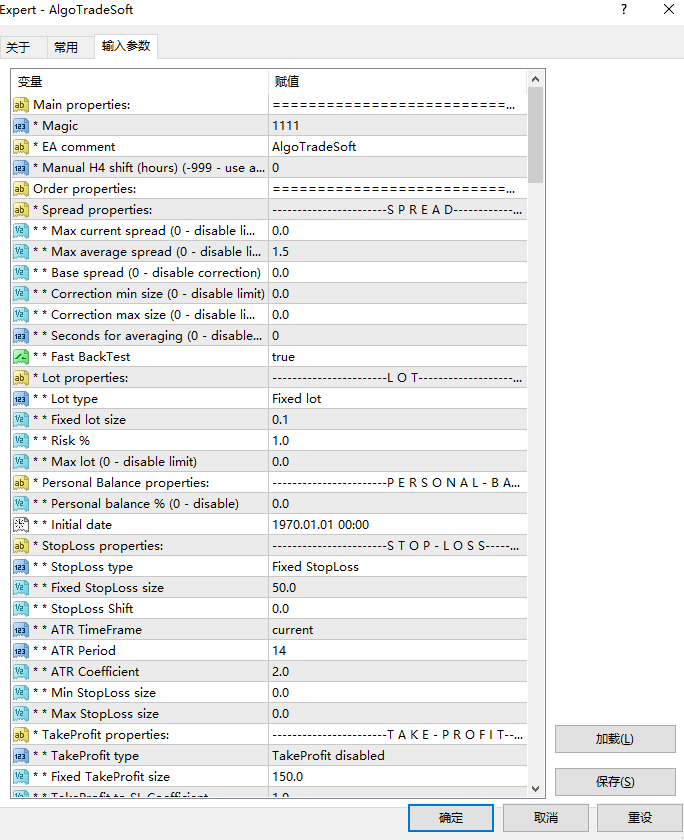Click the string icon beside Spread properties

(x=20, y=210)
